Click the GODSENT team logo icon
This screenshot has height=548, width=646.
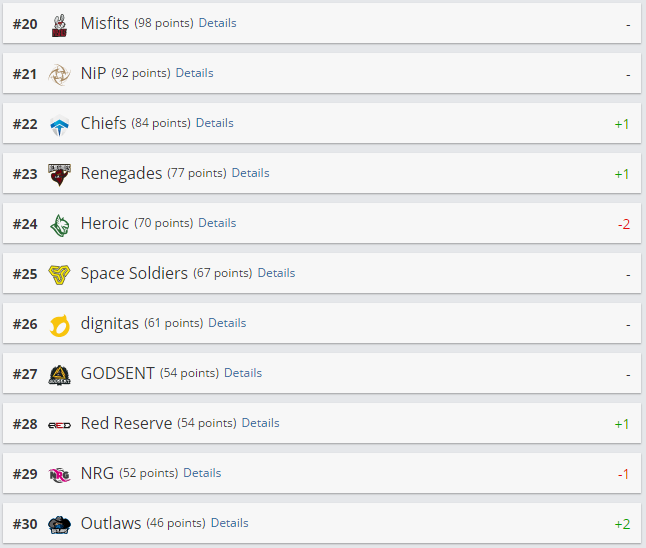coord(59,374)
